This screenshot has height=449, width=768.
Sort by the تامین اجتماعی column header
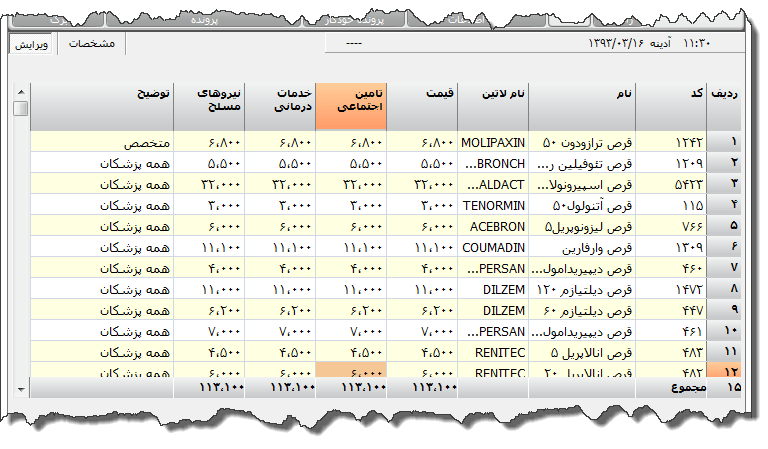coord(351,106)
